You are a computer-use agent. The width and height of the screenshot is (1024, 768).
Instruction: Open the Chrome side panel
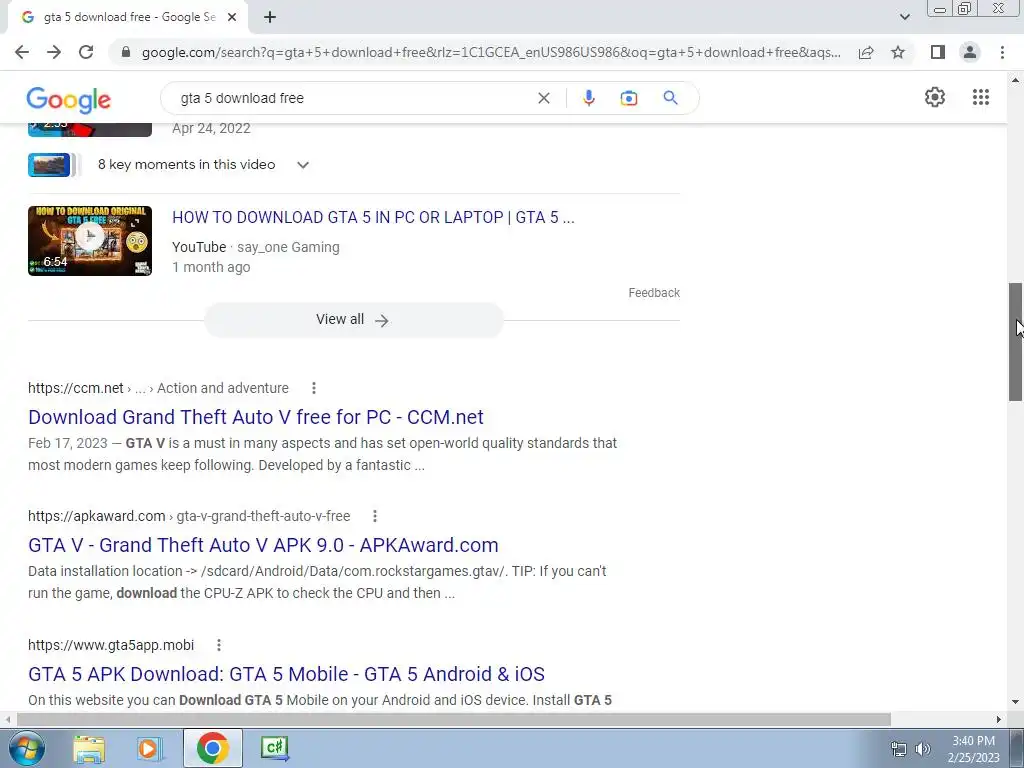click(x=938, y=52)
